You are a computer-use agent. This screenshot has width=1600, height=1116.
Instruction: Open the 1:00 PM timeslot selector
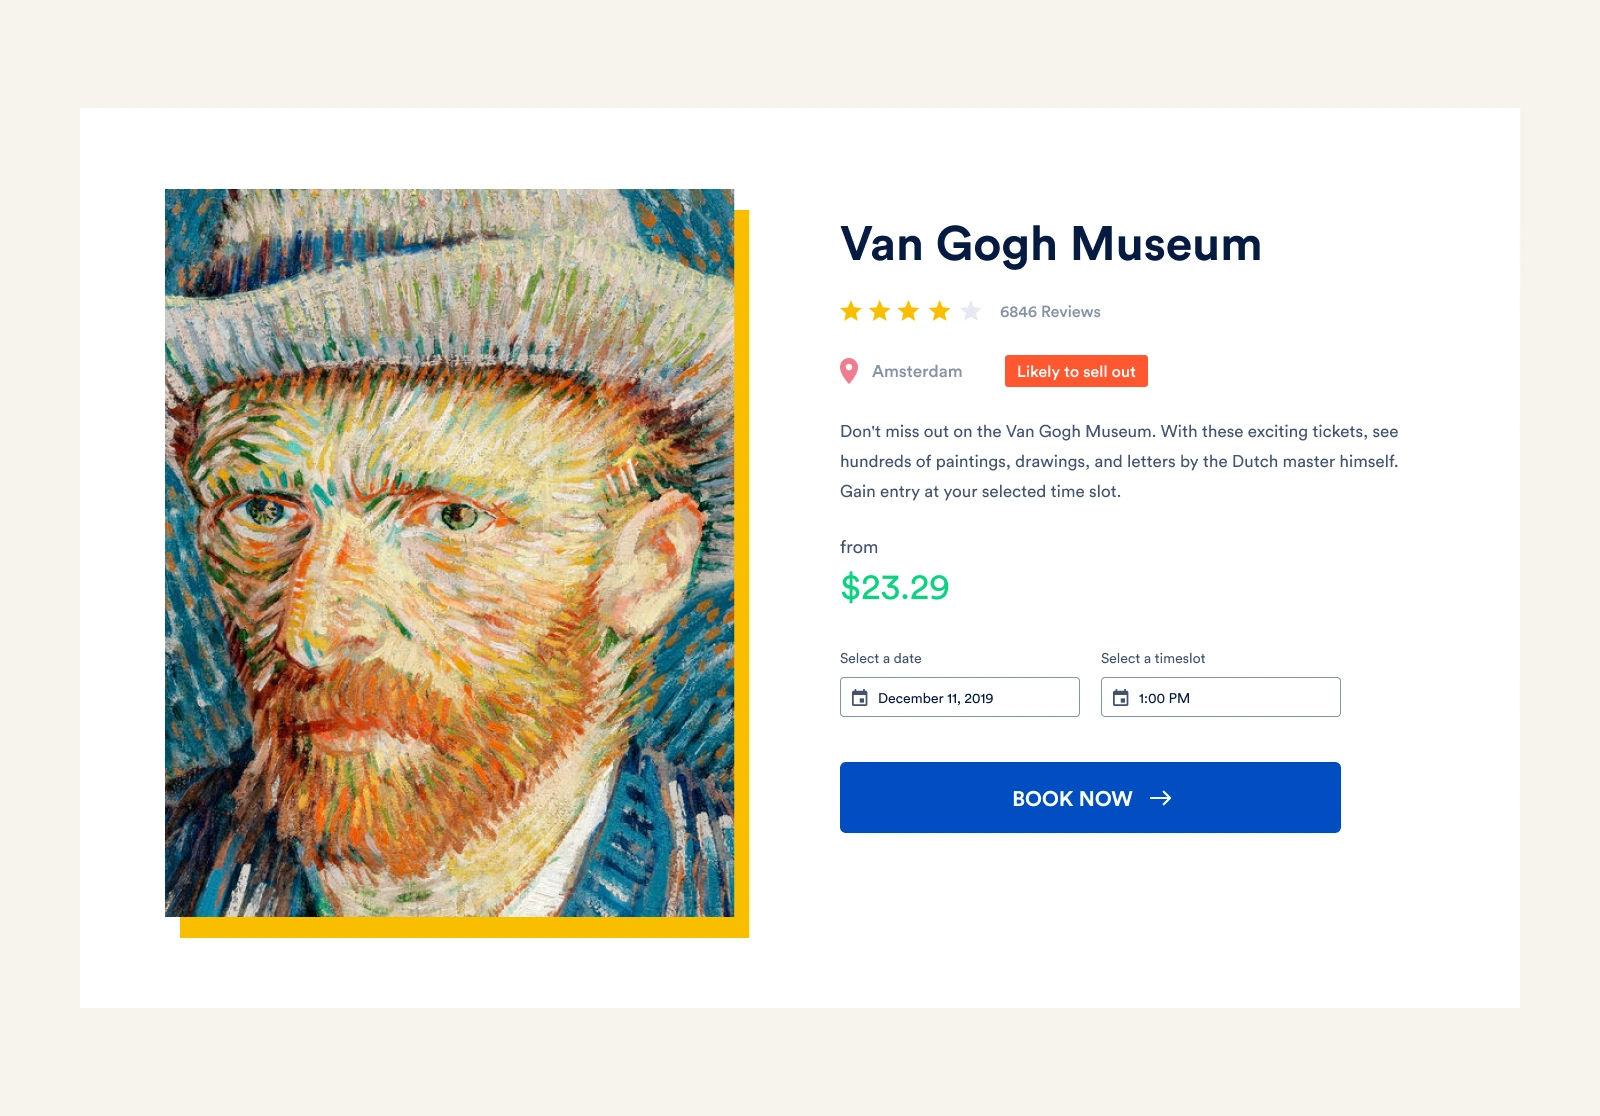tap(1221, 697)
